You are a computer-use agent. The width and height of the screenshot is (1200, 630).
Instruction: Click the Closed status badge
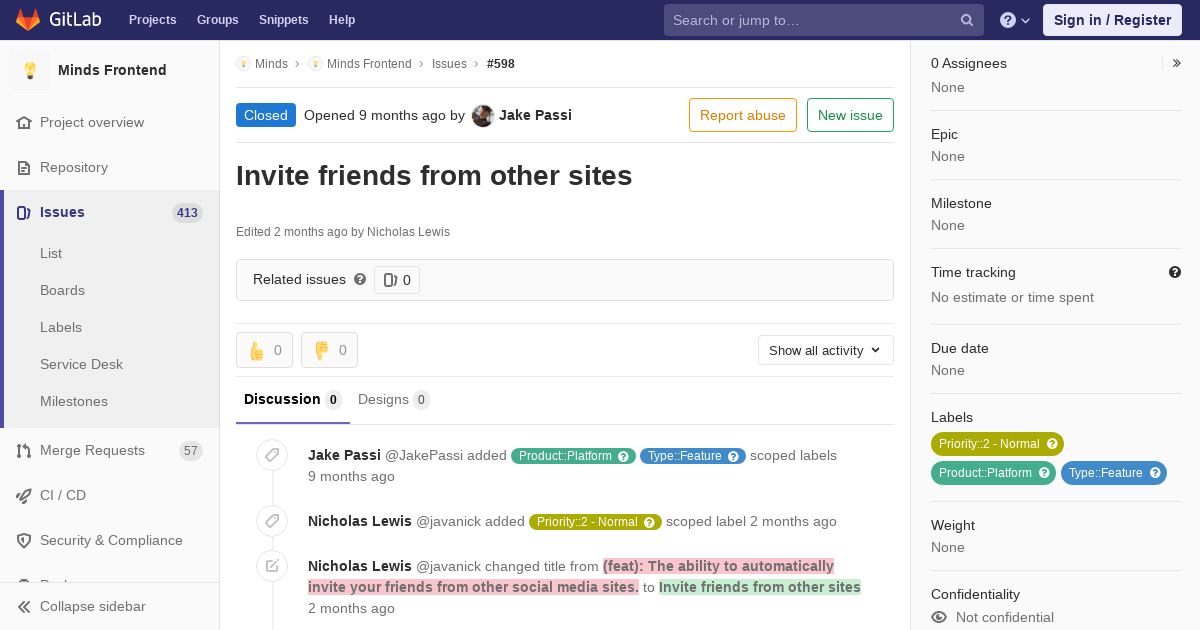(x=266, y=115)
